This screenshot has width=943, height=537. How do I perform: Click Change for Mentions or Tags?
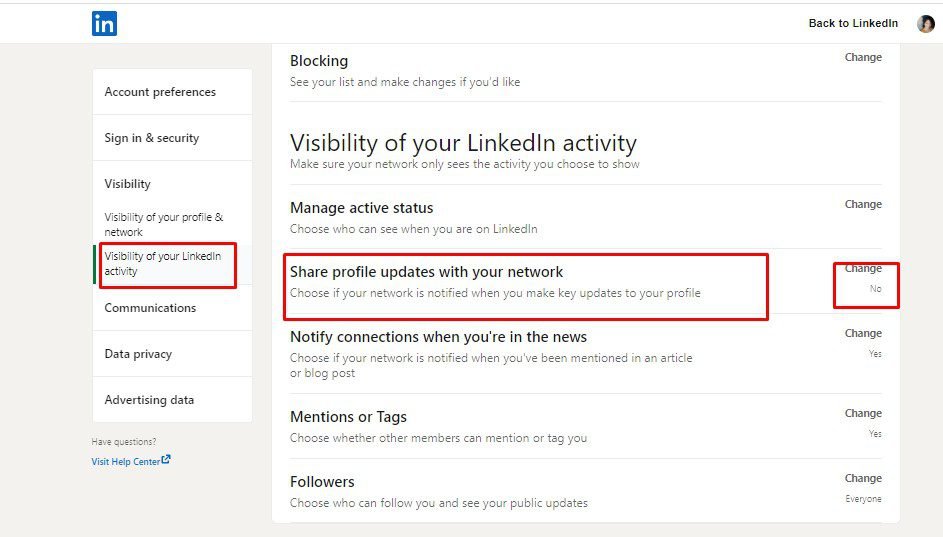[863, 413]
